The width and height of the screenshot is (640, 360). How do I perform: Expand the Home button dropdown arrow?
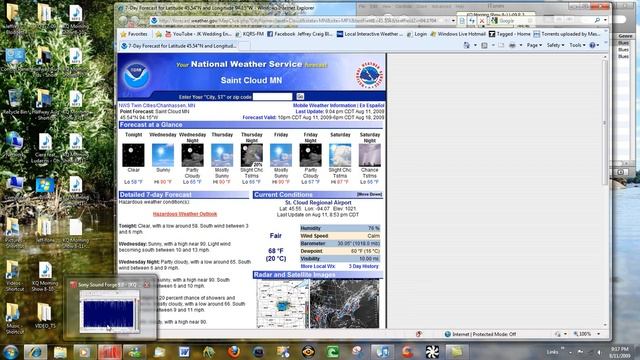475,45
